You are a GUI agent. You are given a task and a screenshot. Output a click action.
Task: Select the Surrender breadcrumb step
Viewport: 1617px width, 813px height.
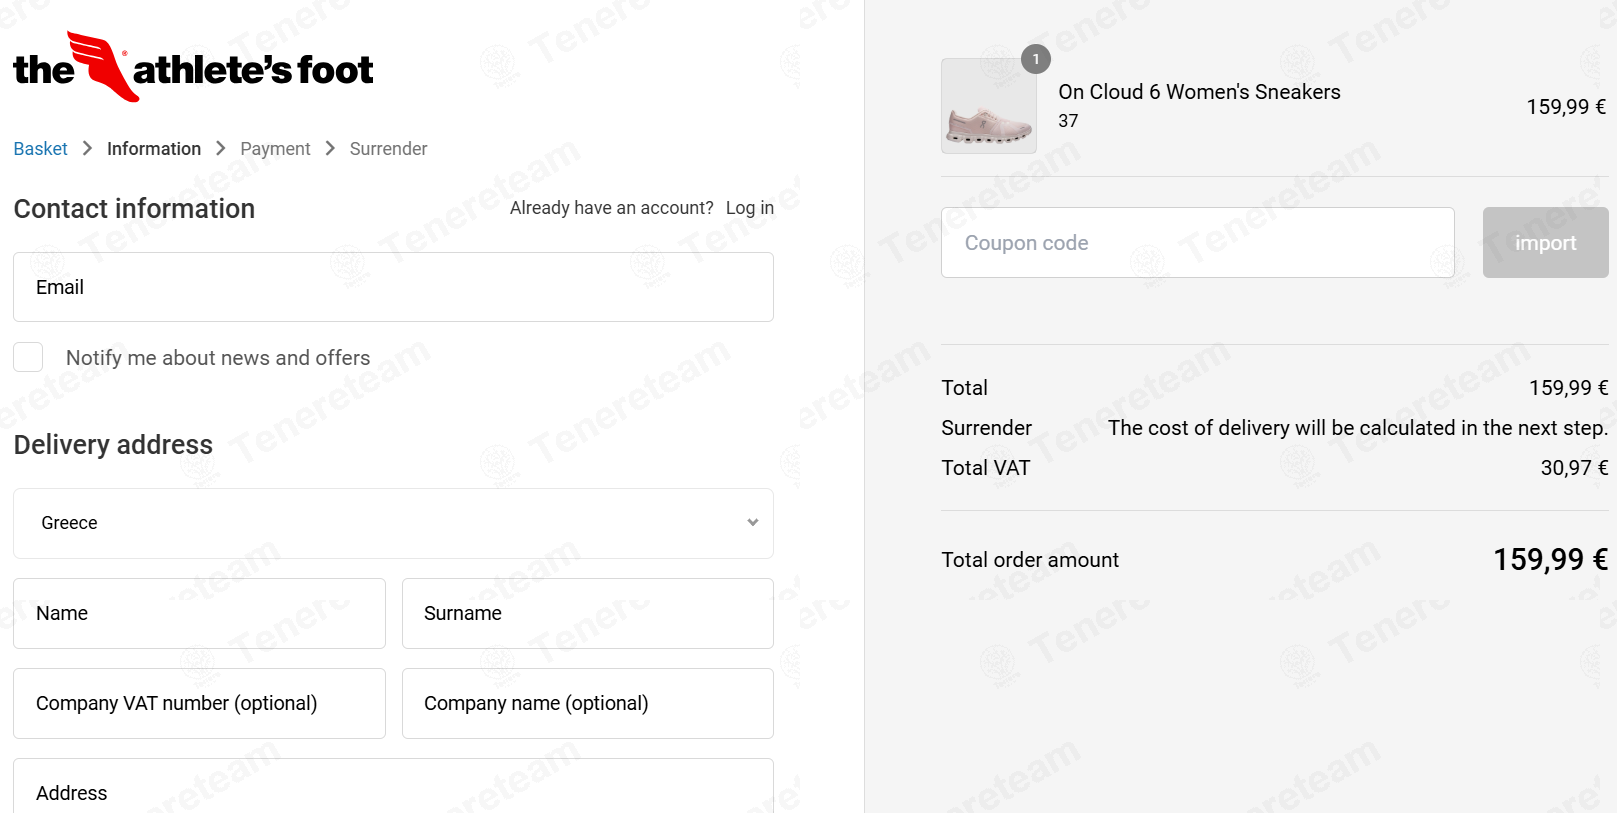388,148
